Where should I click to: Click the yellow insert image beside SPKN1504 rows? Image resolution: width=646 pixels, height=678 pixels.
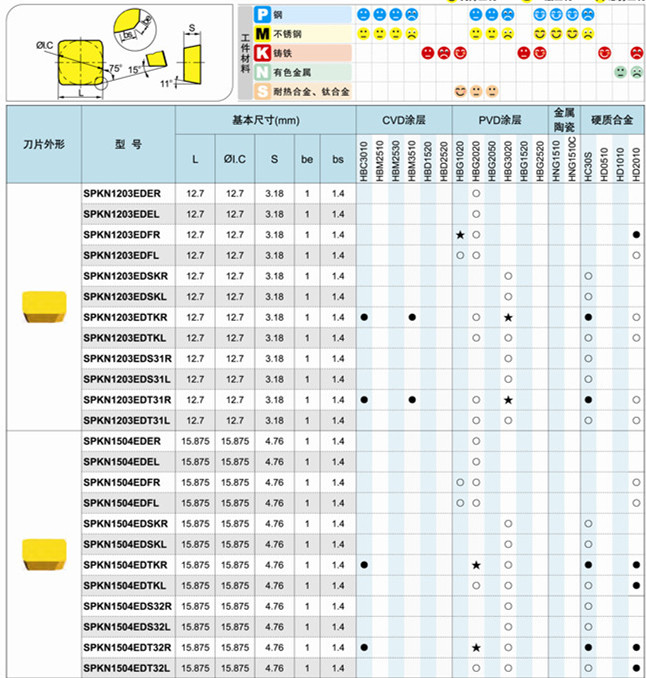[43, 553]
